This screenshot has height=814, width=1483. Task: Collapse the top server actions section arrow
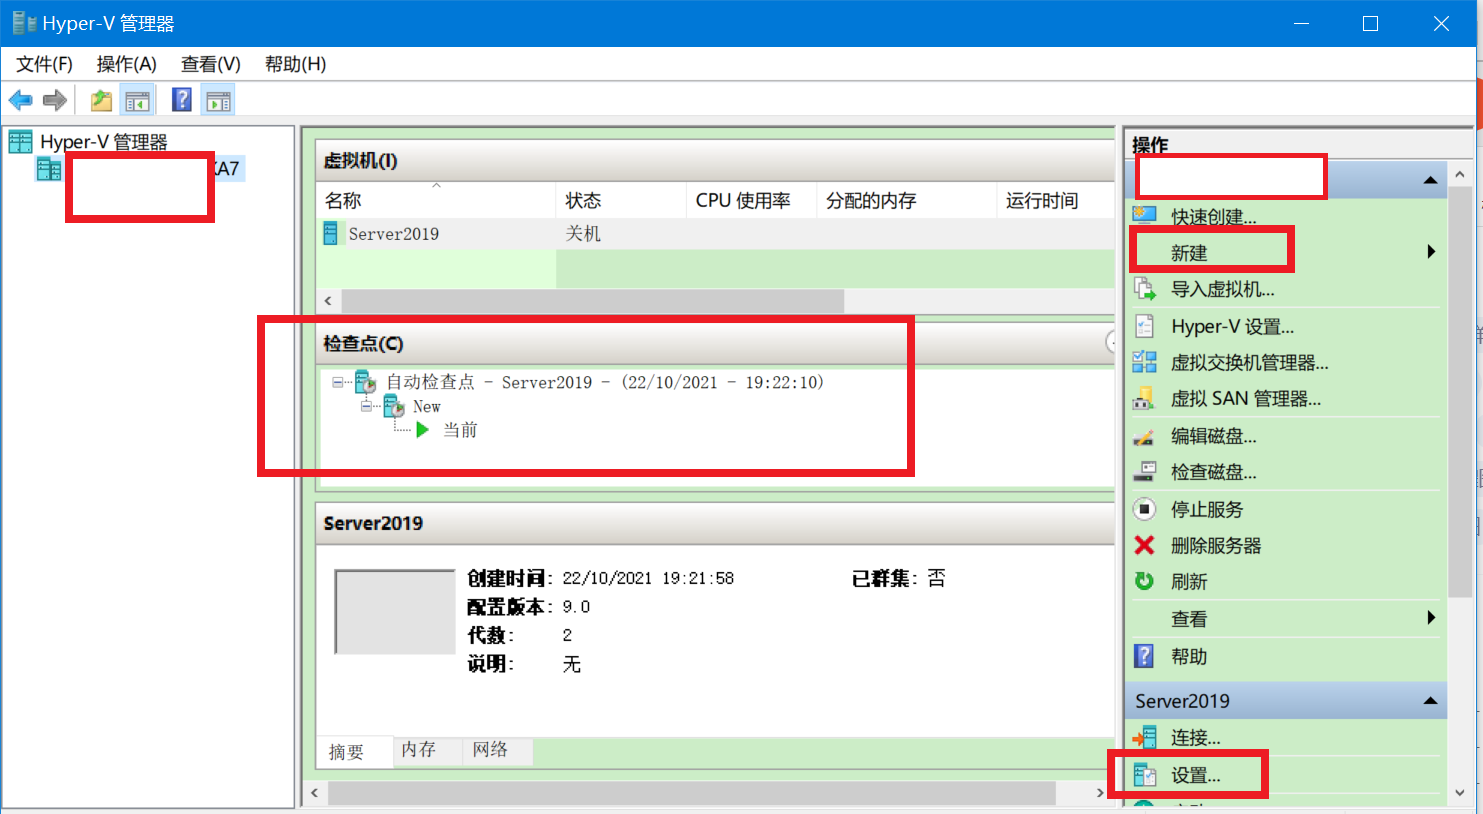click(x=1430, y=180)
